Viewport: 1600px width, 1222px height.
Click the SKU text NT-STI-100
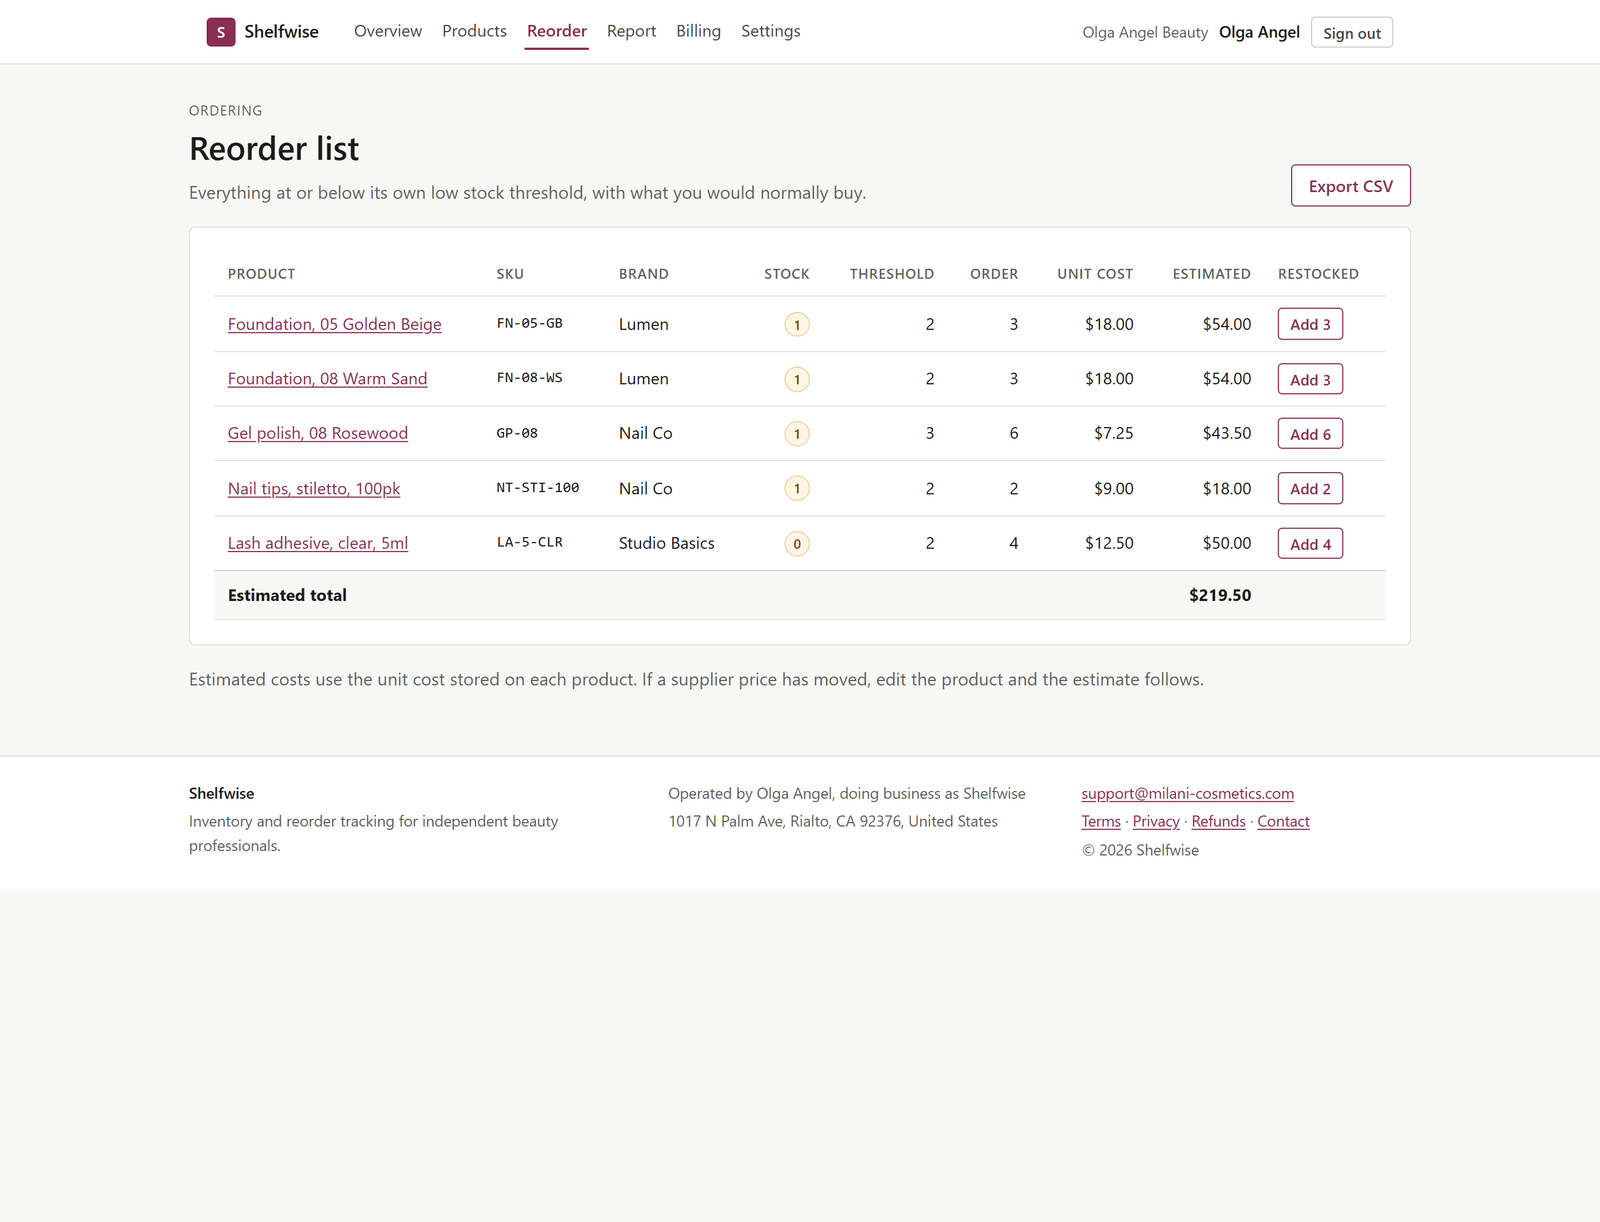[x=538, y=488]
